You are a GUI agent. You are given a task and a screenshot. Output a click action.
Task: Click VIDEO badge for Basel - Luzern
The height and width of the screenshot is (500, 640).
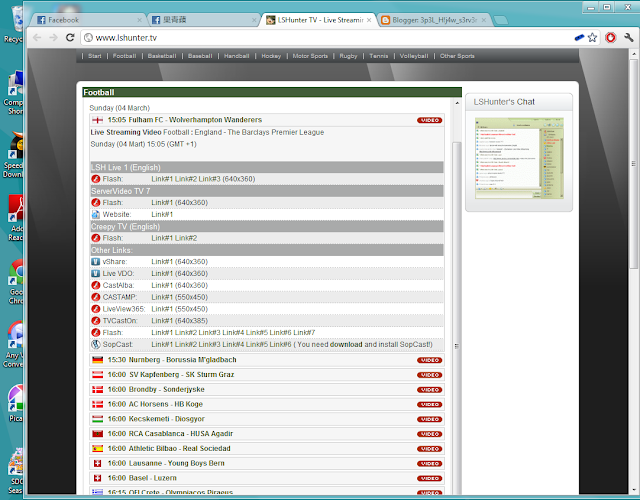429,478
